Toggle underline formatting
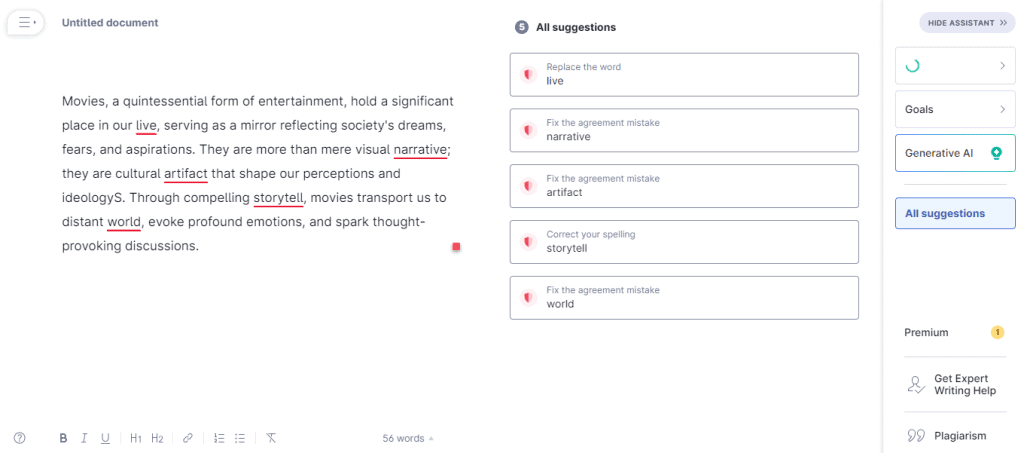The width and height of the screenshot is (1024, 453). tap(105, 438)
